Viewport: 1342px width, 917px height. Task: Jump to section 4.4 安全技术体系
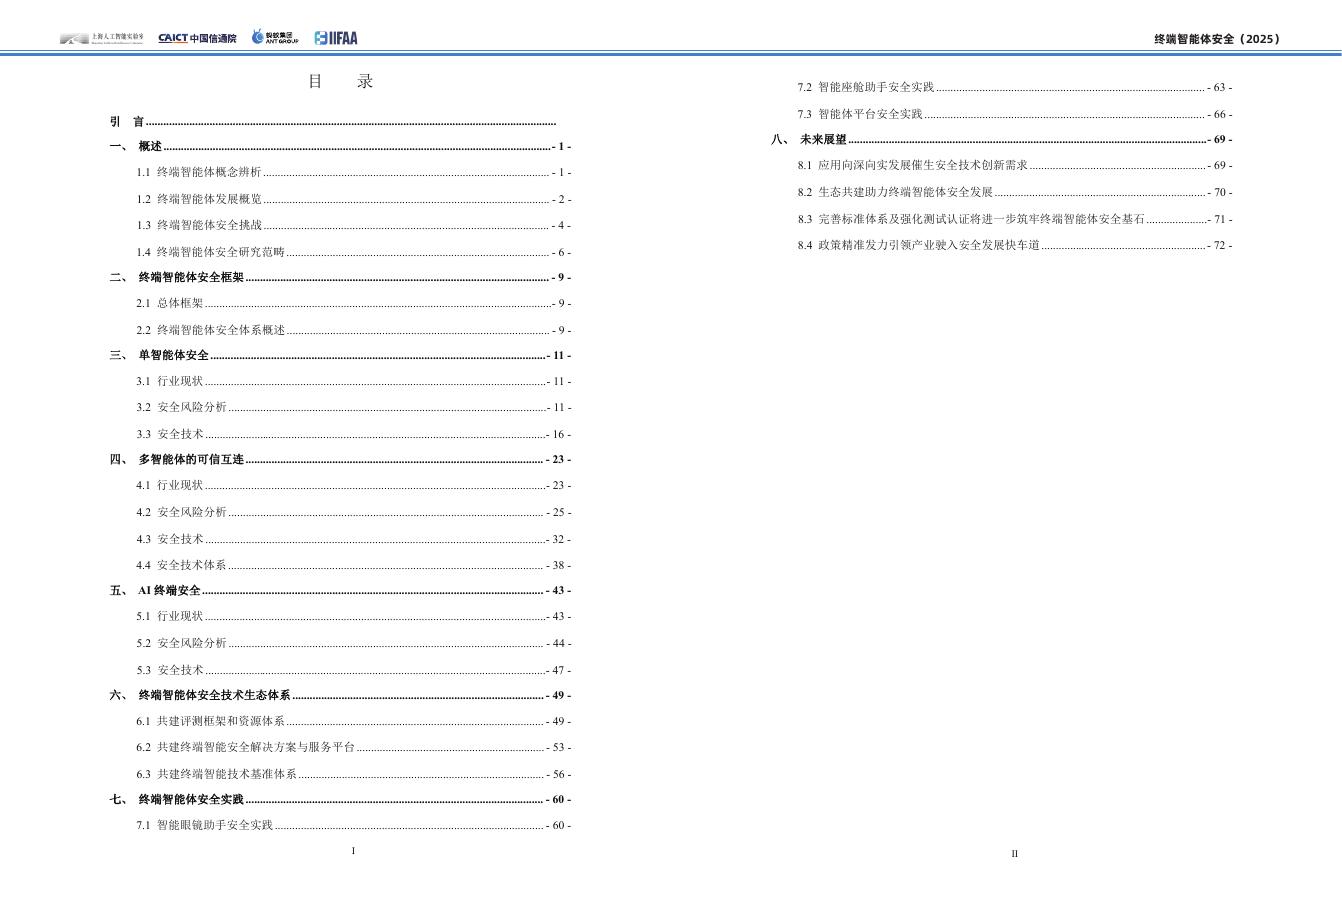click(x=354, y=565)
